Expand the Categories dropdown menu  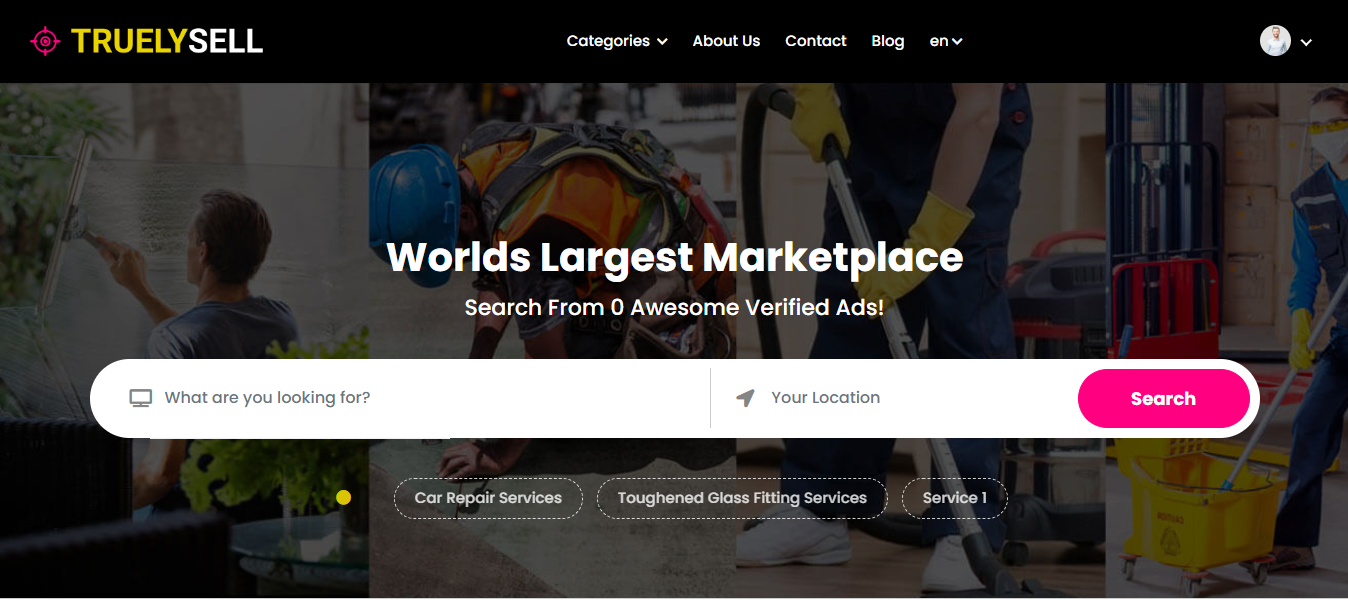617,41
